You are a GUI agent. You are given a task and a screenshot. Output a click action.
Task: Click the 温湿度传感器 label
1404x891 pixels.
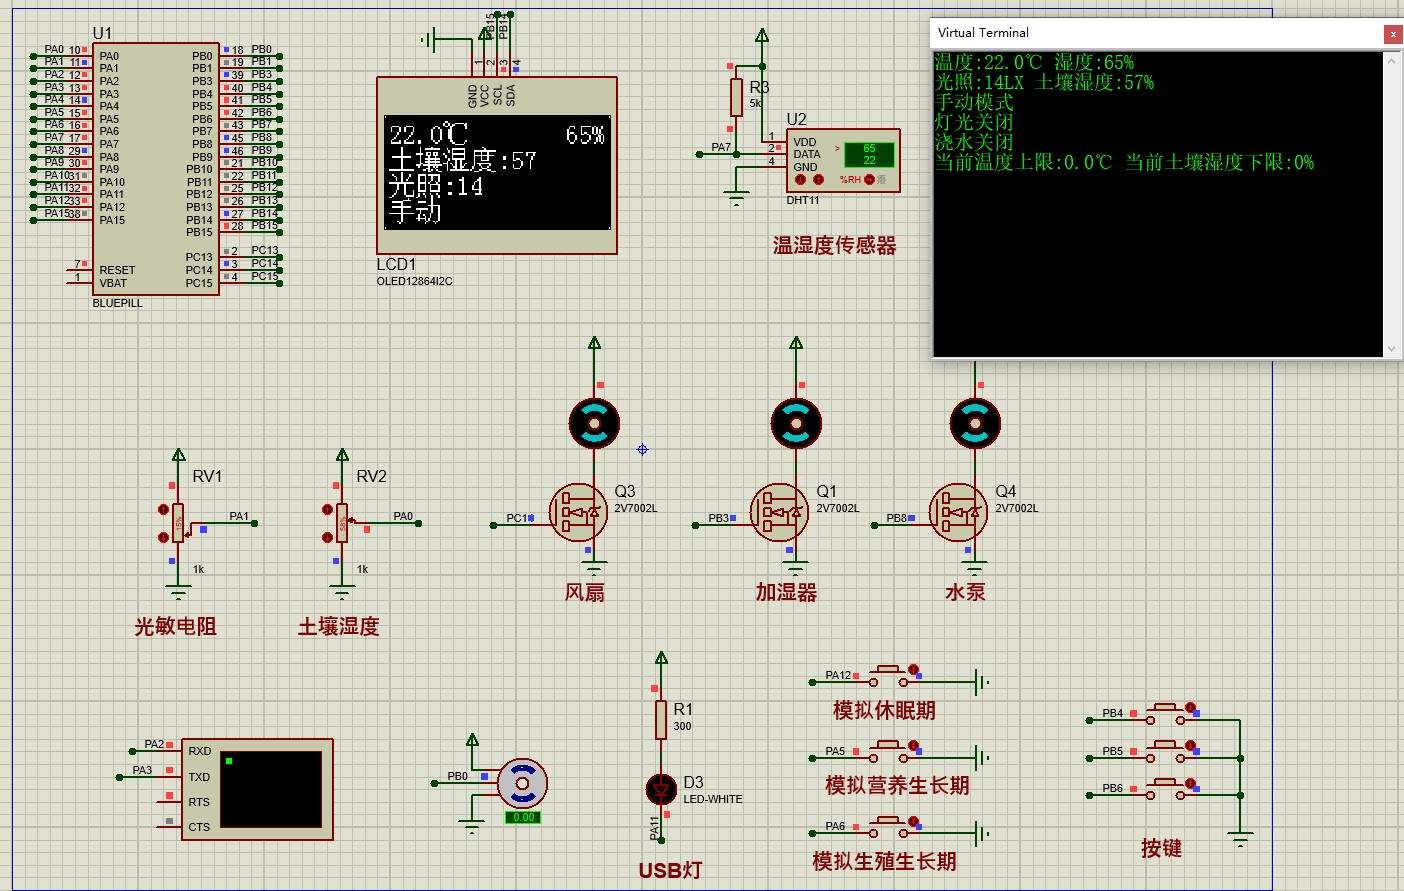pos(834,246)
